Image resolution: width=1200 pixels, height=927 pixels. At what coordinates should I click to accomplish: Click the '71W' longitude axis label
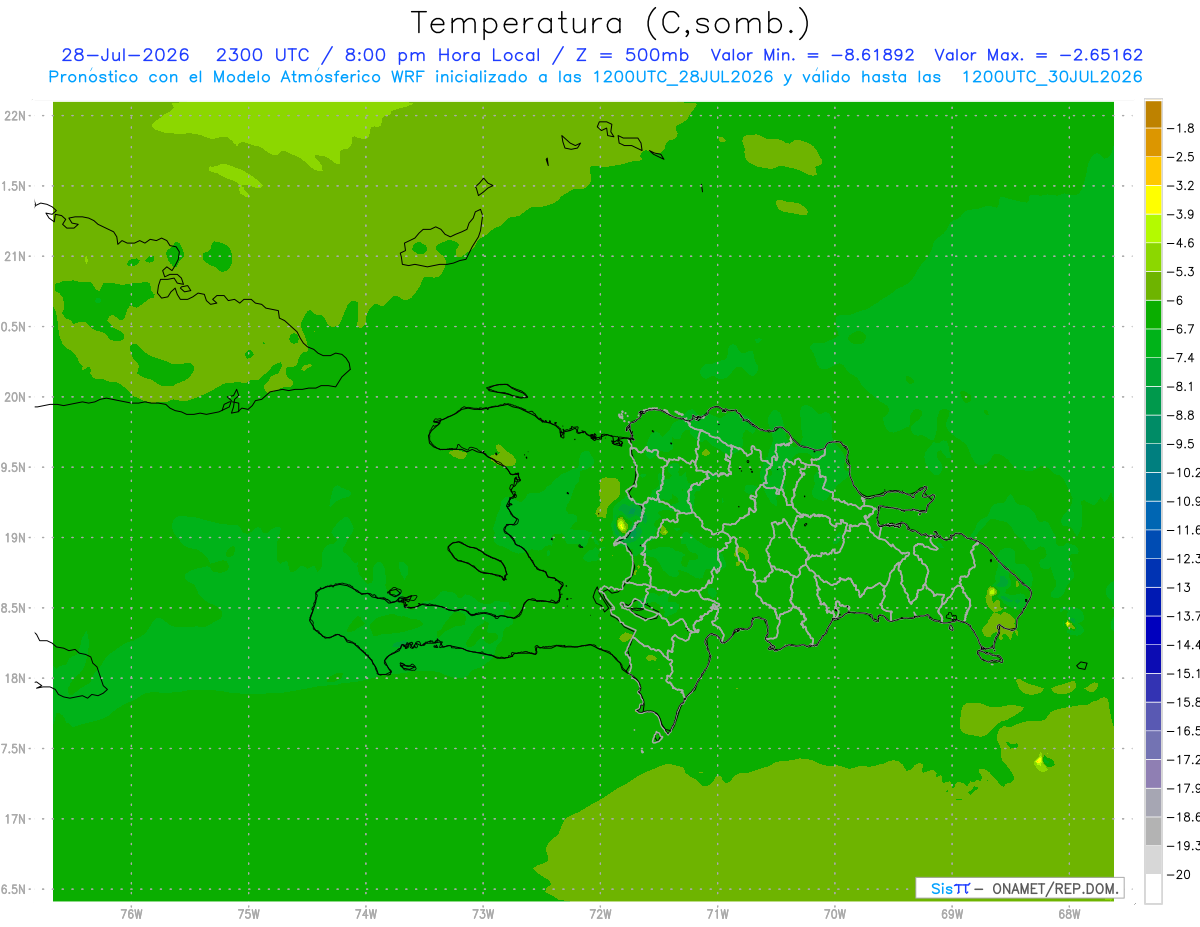coord(717,913)
